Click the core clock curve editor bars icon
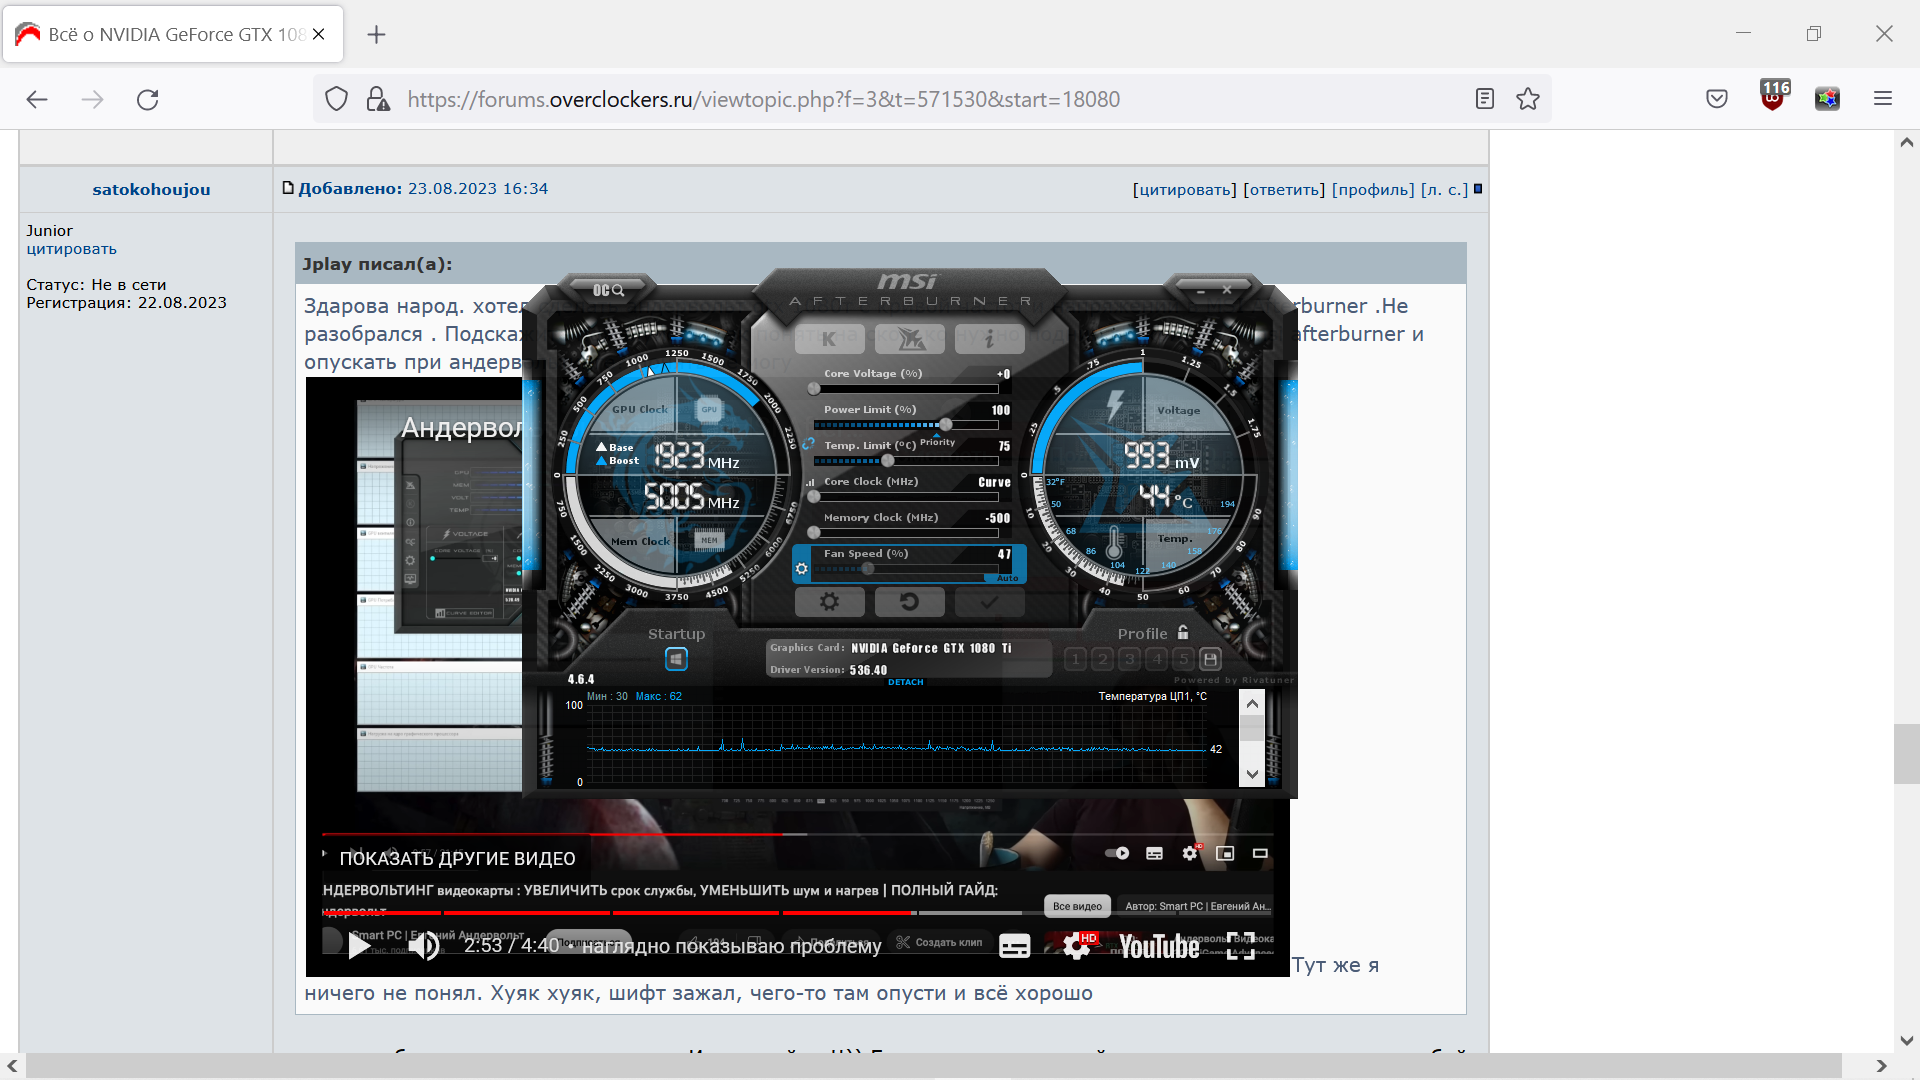Screen dimensions: 1920x1080 click(x=811, y=482)
